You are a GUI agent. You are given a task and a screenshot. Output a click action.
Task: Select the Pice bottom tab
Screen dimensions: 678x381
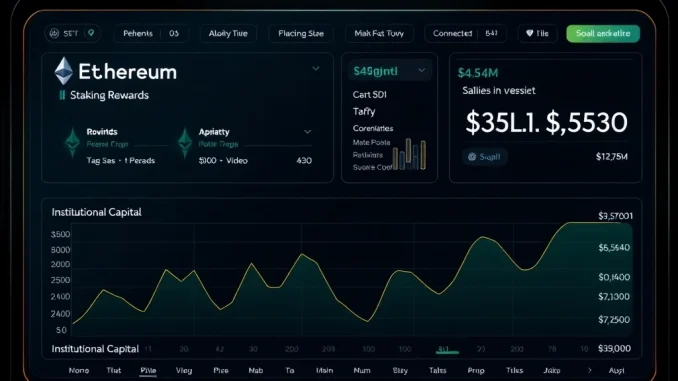pyautogui.click(x=221, y=370)
